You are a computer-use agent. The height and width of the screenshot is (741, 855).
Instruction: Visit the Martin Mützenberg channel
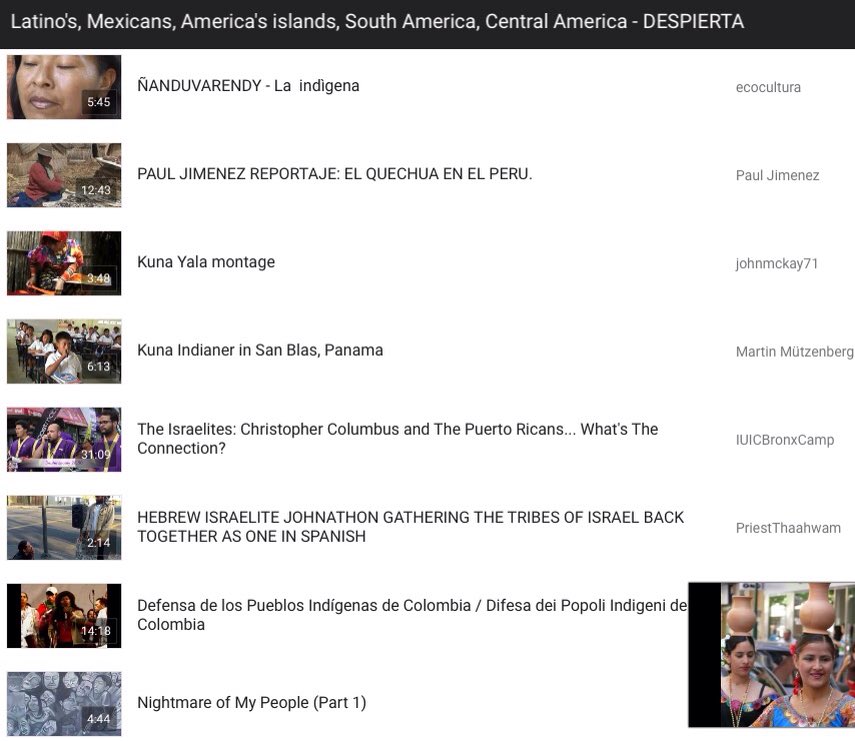coord(794,351)
